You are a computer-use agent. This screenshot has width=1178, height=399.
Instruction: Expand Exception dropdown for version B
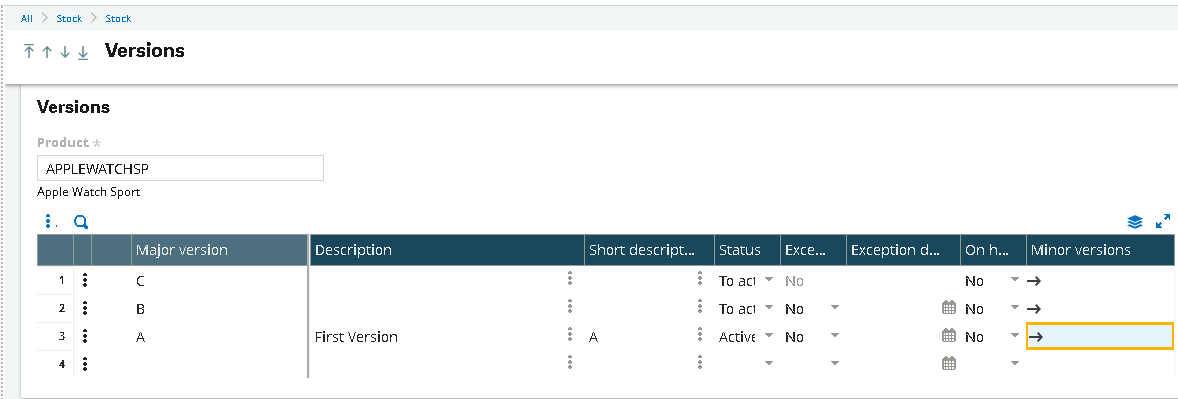coord(835,308)
